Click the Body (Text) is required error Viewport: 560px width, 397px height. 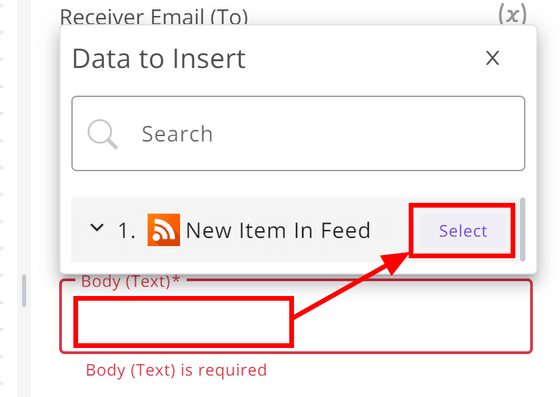click(176, 370)
